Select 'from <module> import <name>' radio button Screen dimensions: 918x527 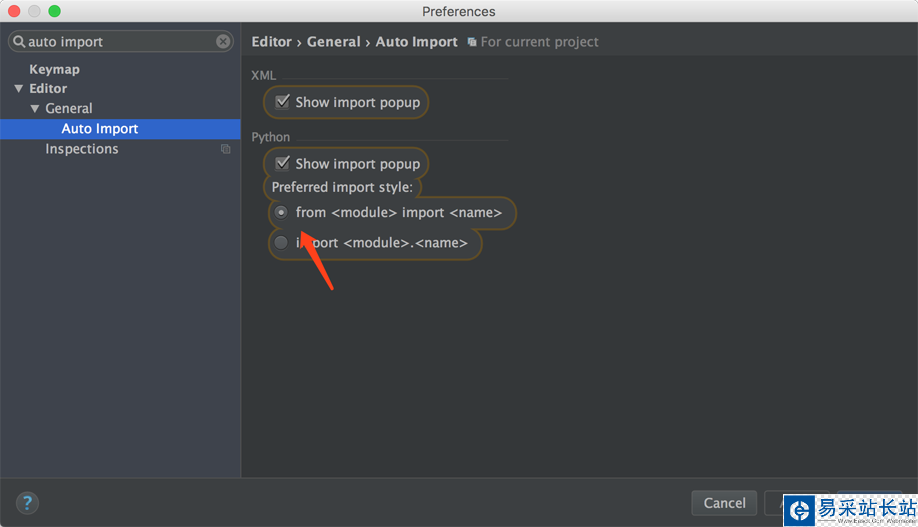281,212
